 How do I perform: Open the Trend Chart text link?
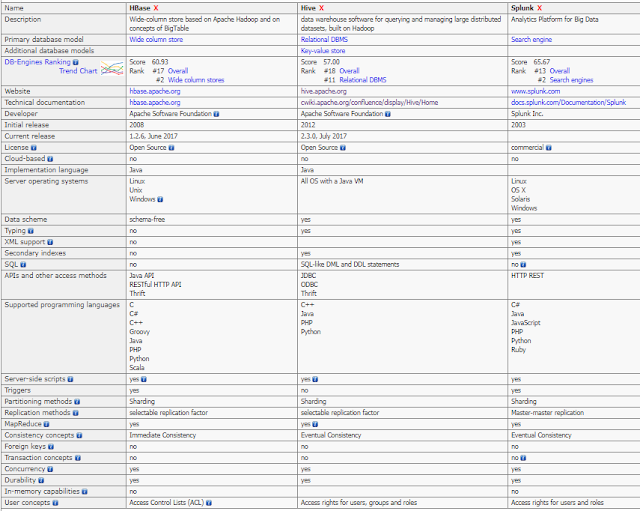pos(78,71)
